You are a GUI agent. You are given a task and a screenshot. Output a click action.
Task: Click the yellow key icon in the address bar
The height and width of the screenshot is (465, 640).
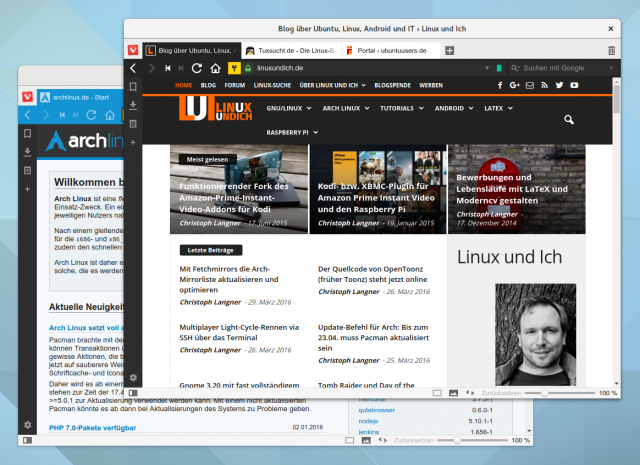[x=234, y=68]
